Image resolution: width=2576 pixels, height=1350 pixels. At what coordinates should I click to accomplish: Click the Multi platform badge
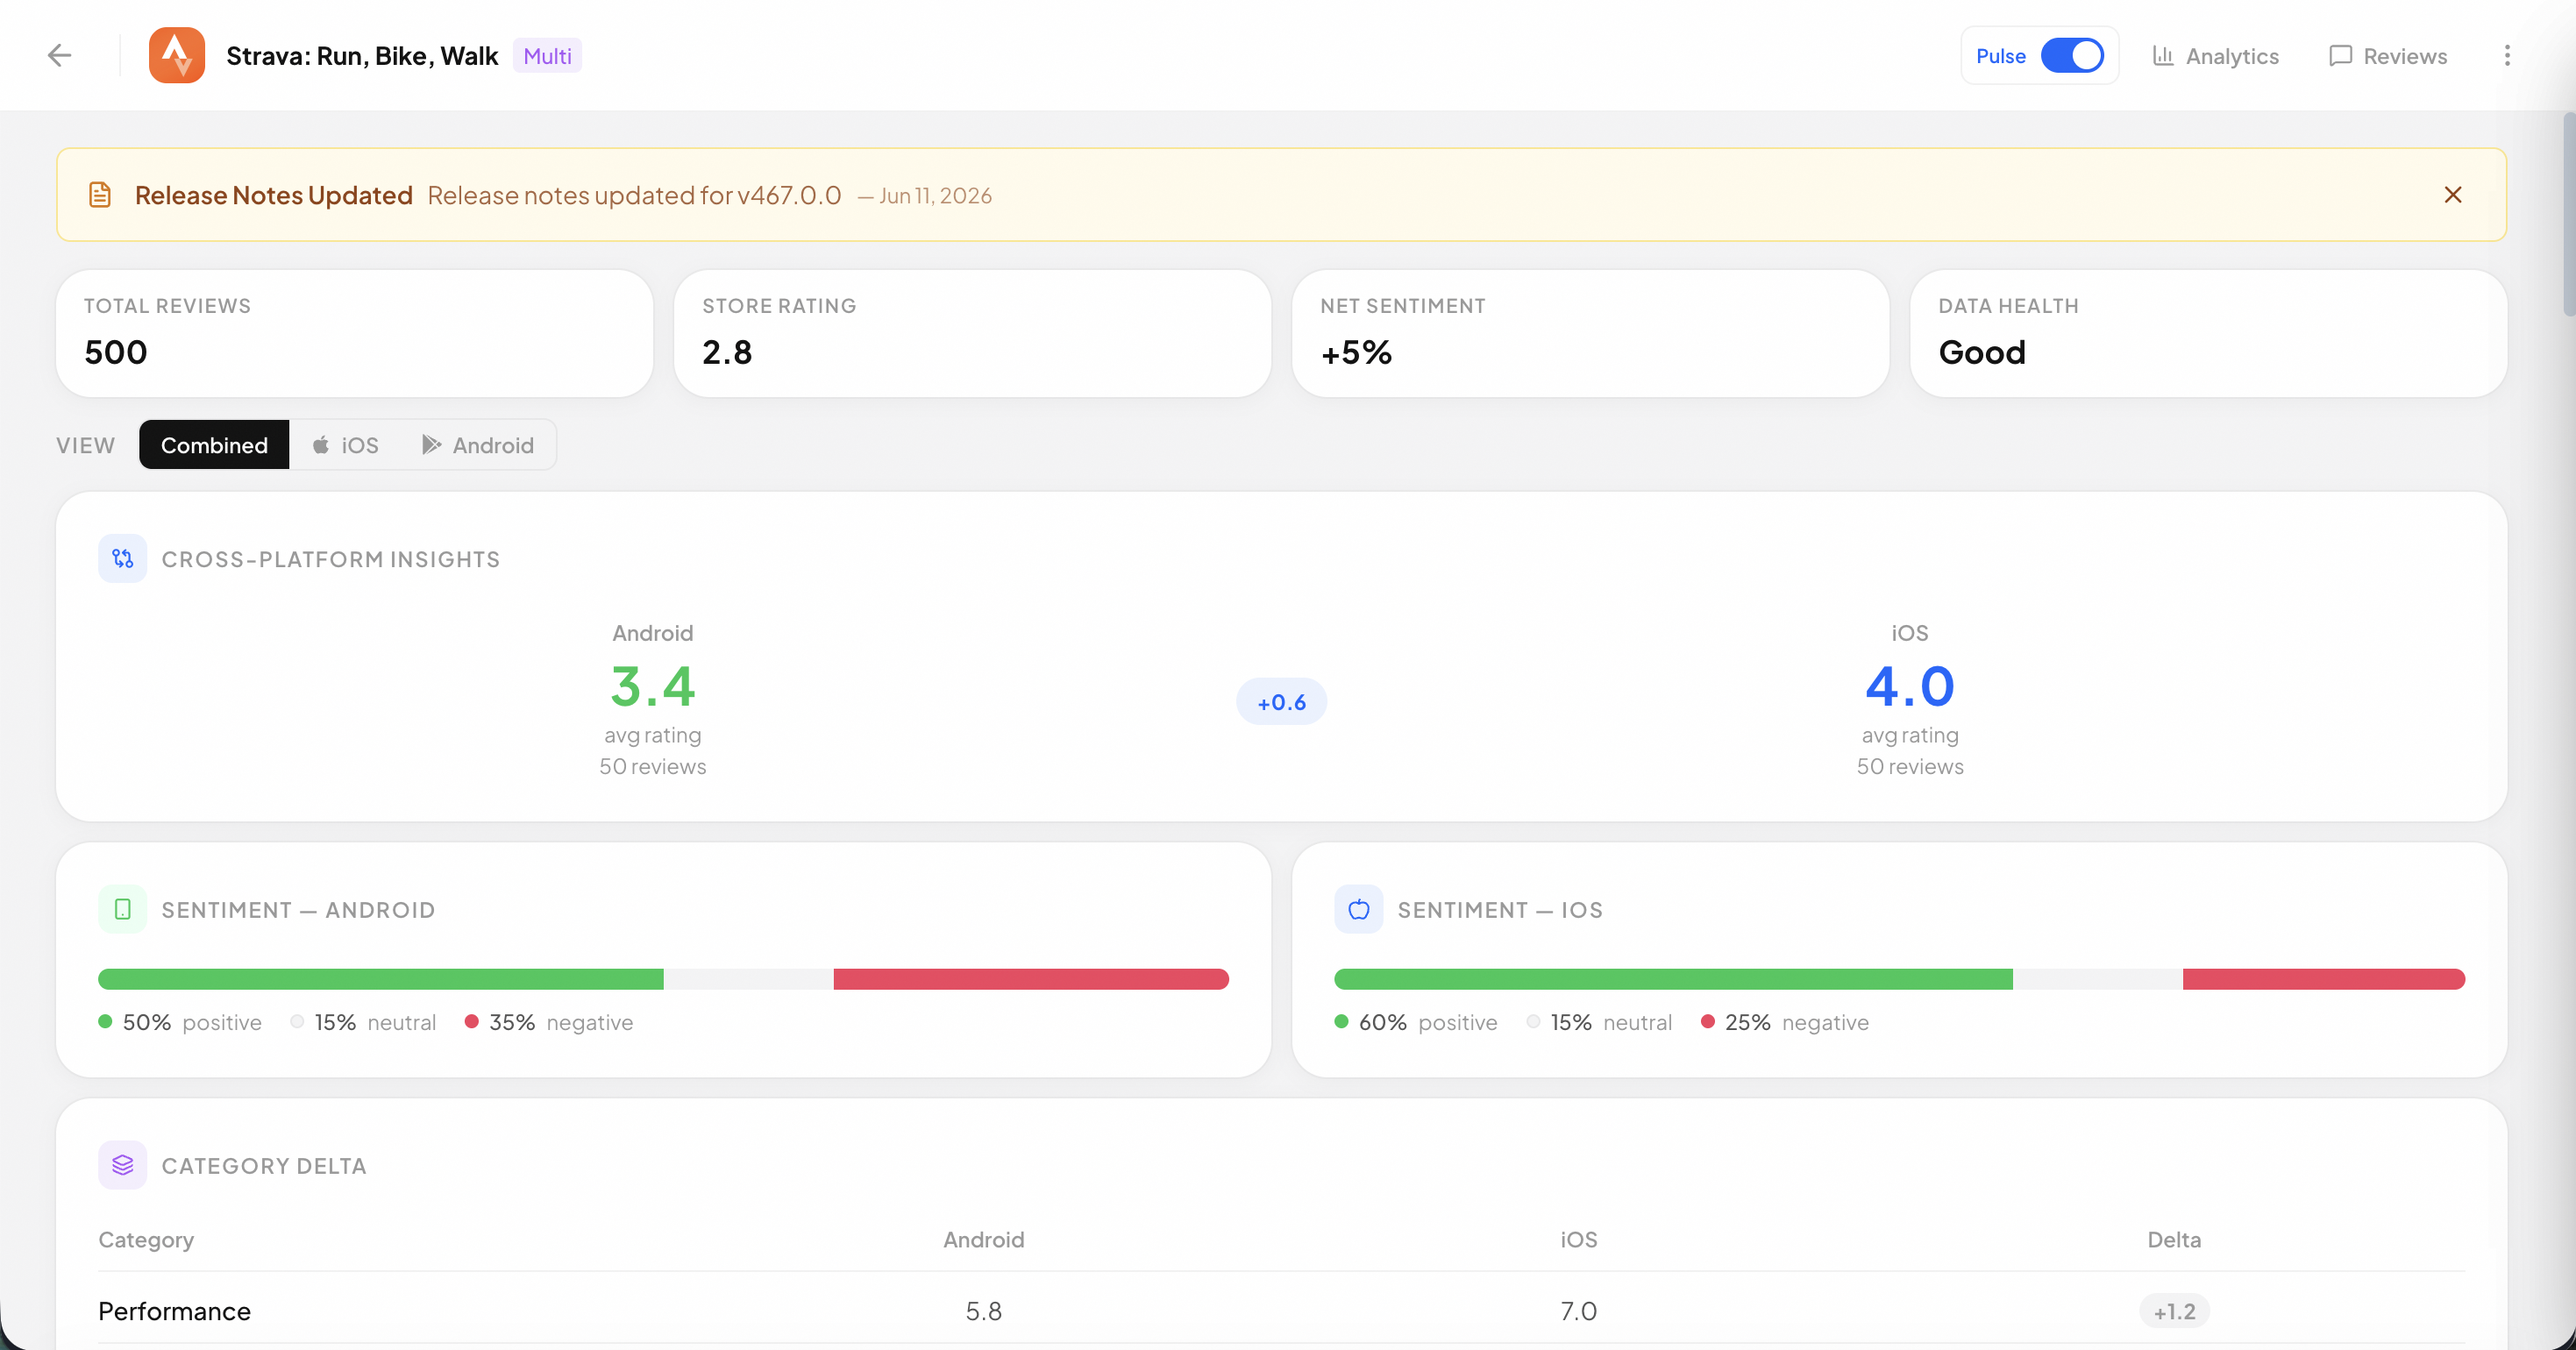(547, 56)
